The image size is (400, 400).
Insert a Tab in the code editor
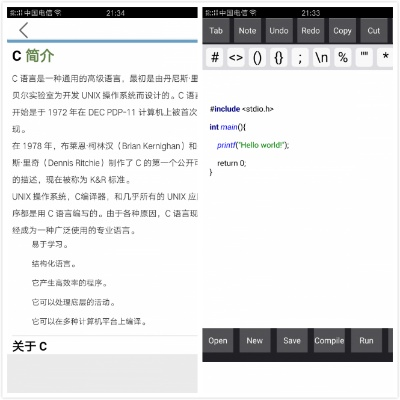(216, 31)
